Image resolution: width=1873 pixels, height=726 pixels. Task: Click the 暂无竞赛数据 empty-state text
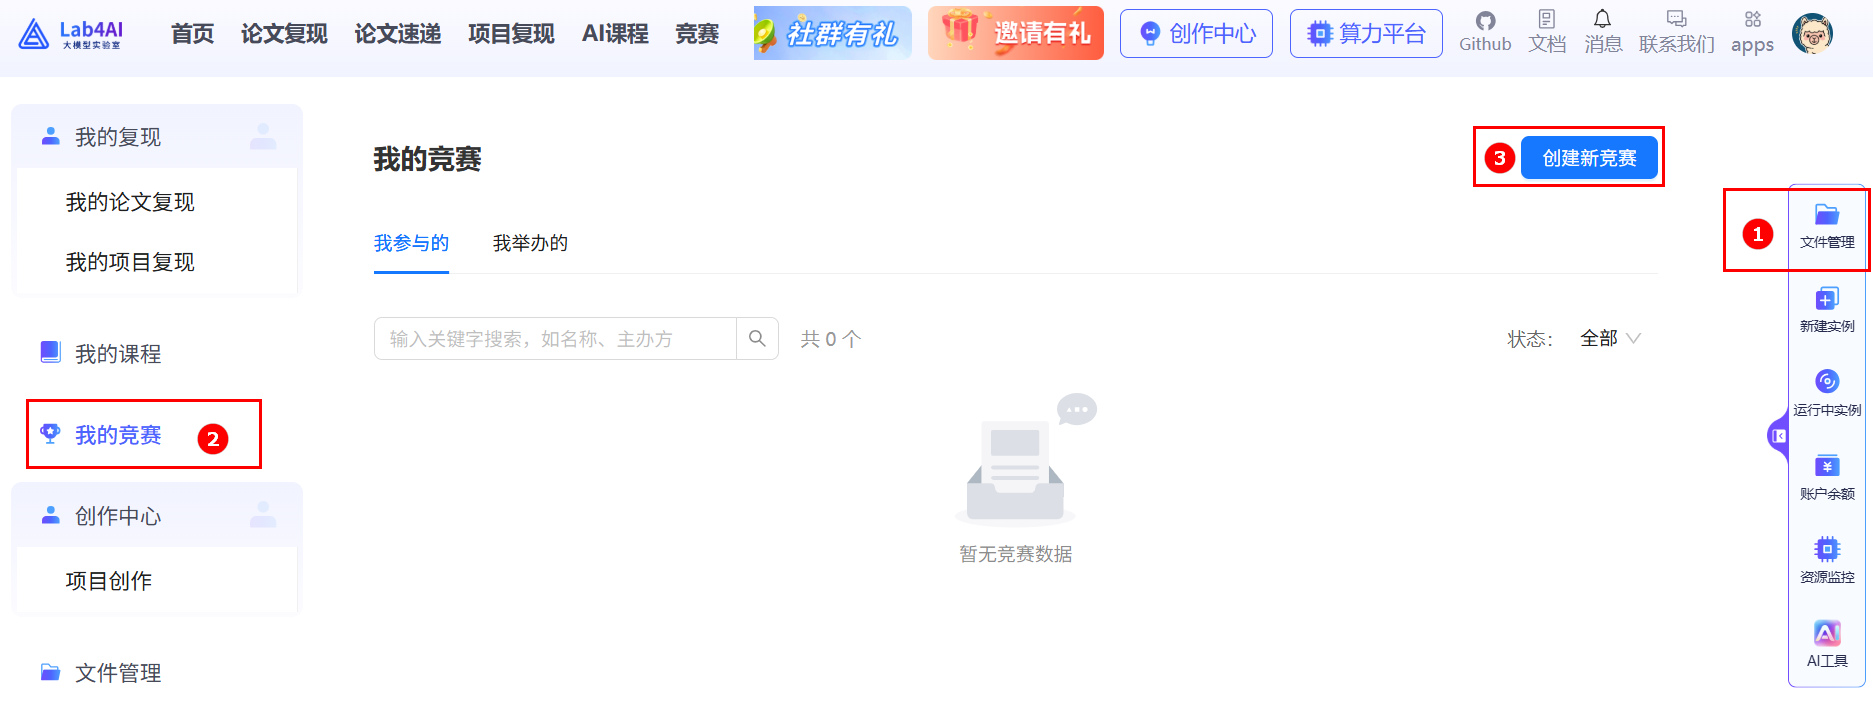point(1016,554)
